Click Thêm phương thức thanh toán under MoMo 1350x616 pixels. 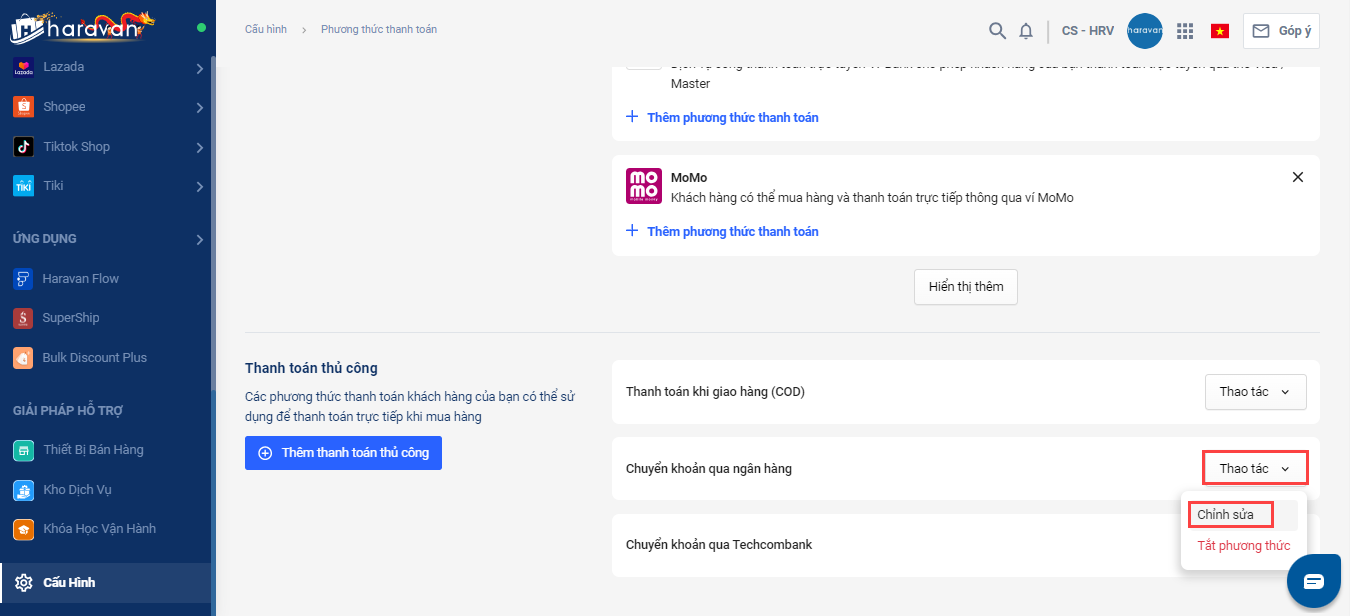(731, 231)
